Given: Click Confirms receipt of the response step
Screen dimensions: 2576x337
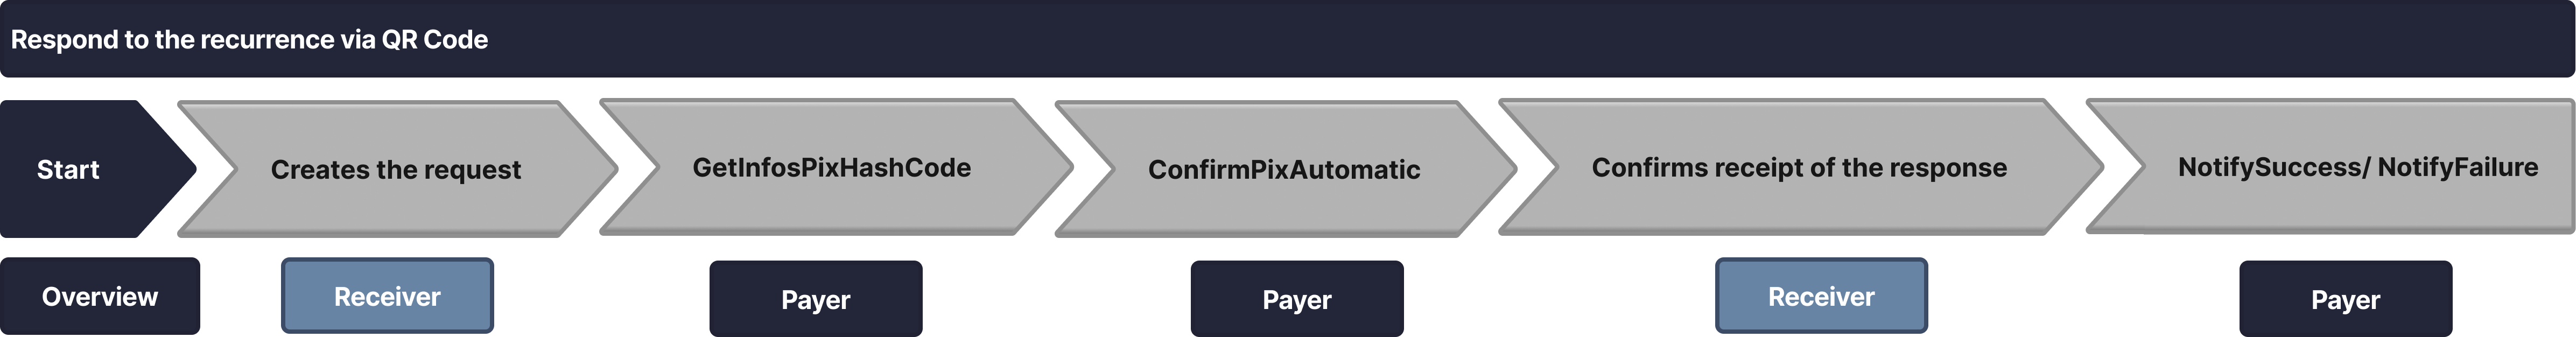Looking at the screenshot, I should (x=1800, y=167).
